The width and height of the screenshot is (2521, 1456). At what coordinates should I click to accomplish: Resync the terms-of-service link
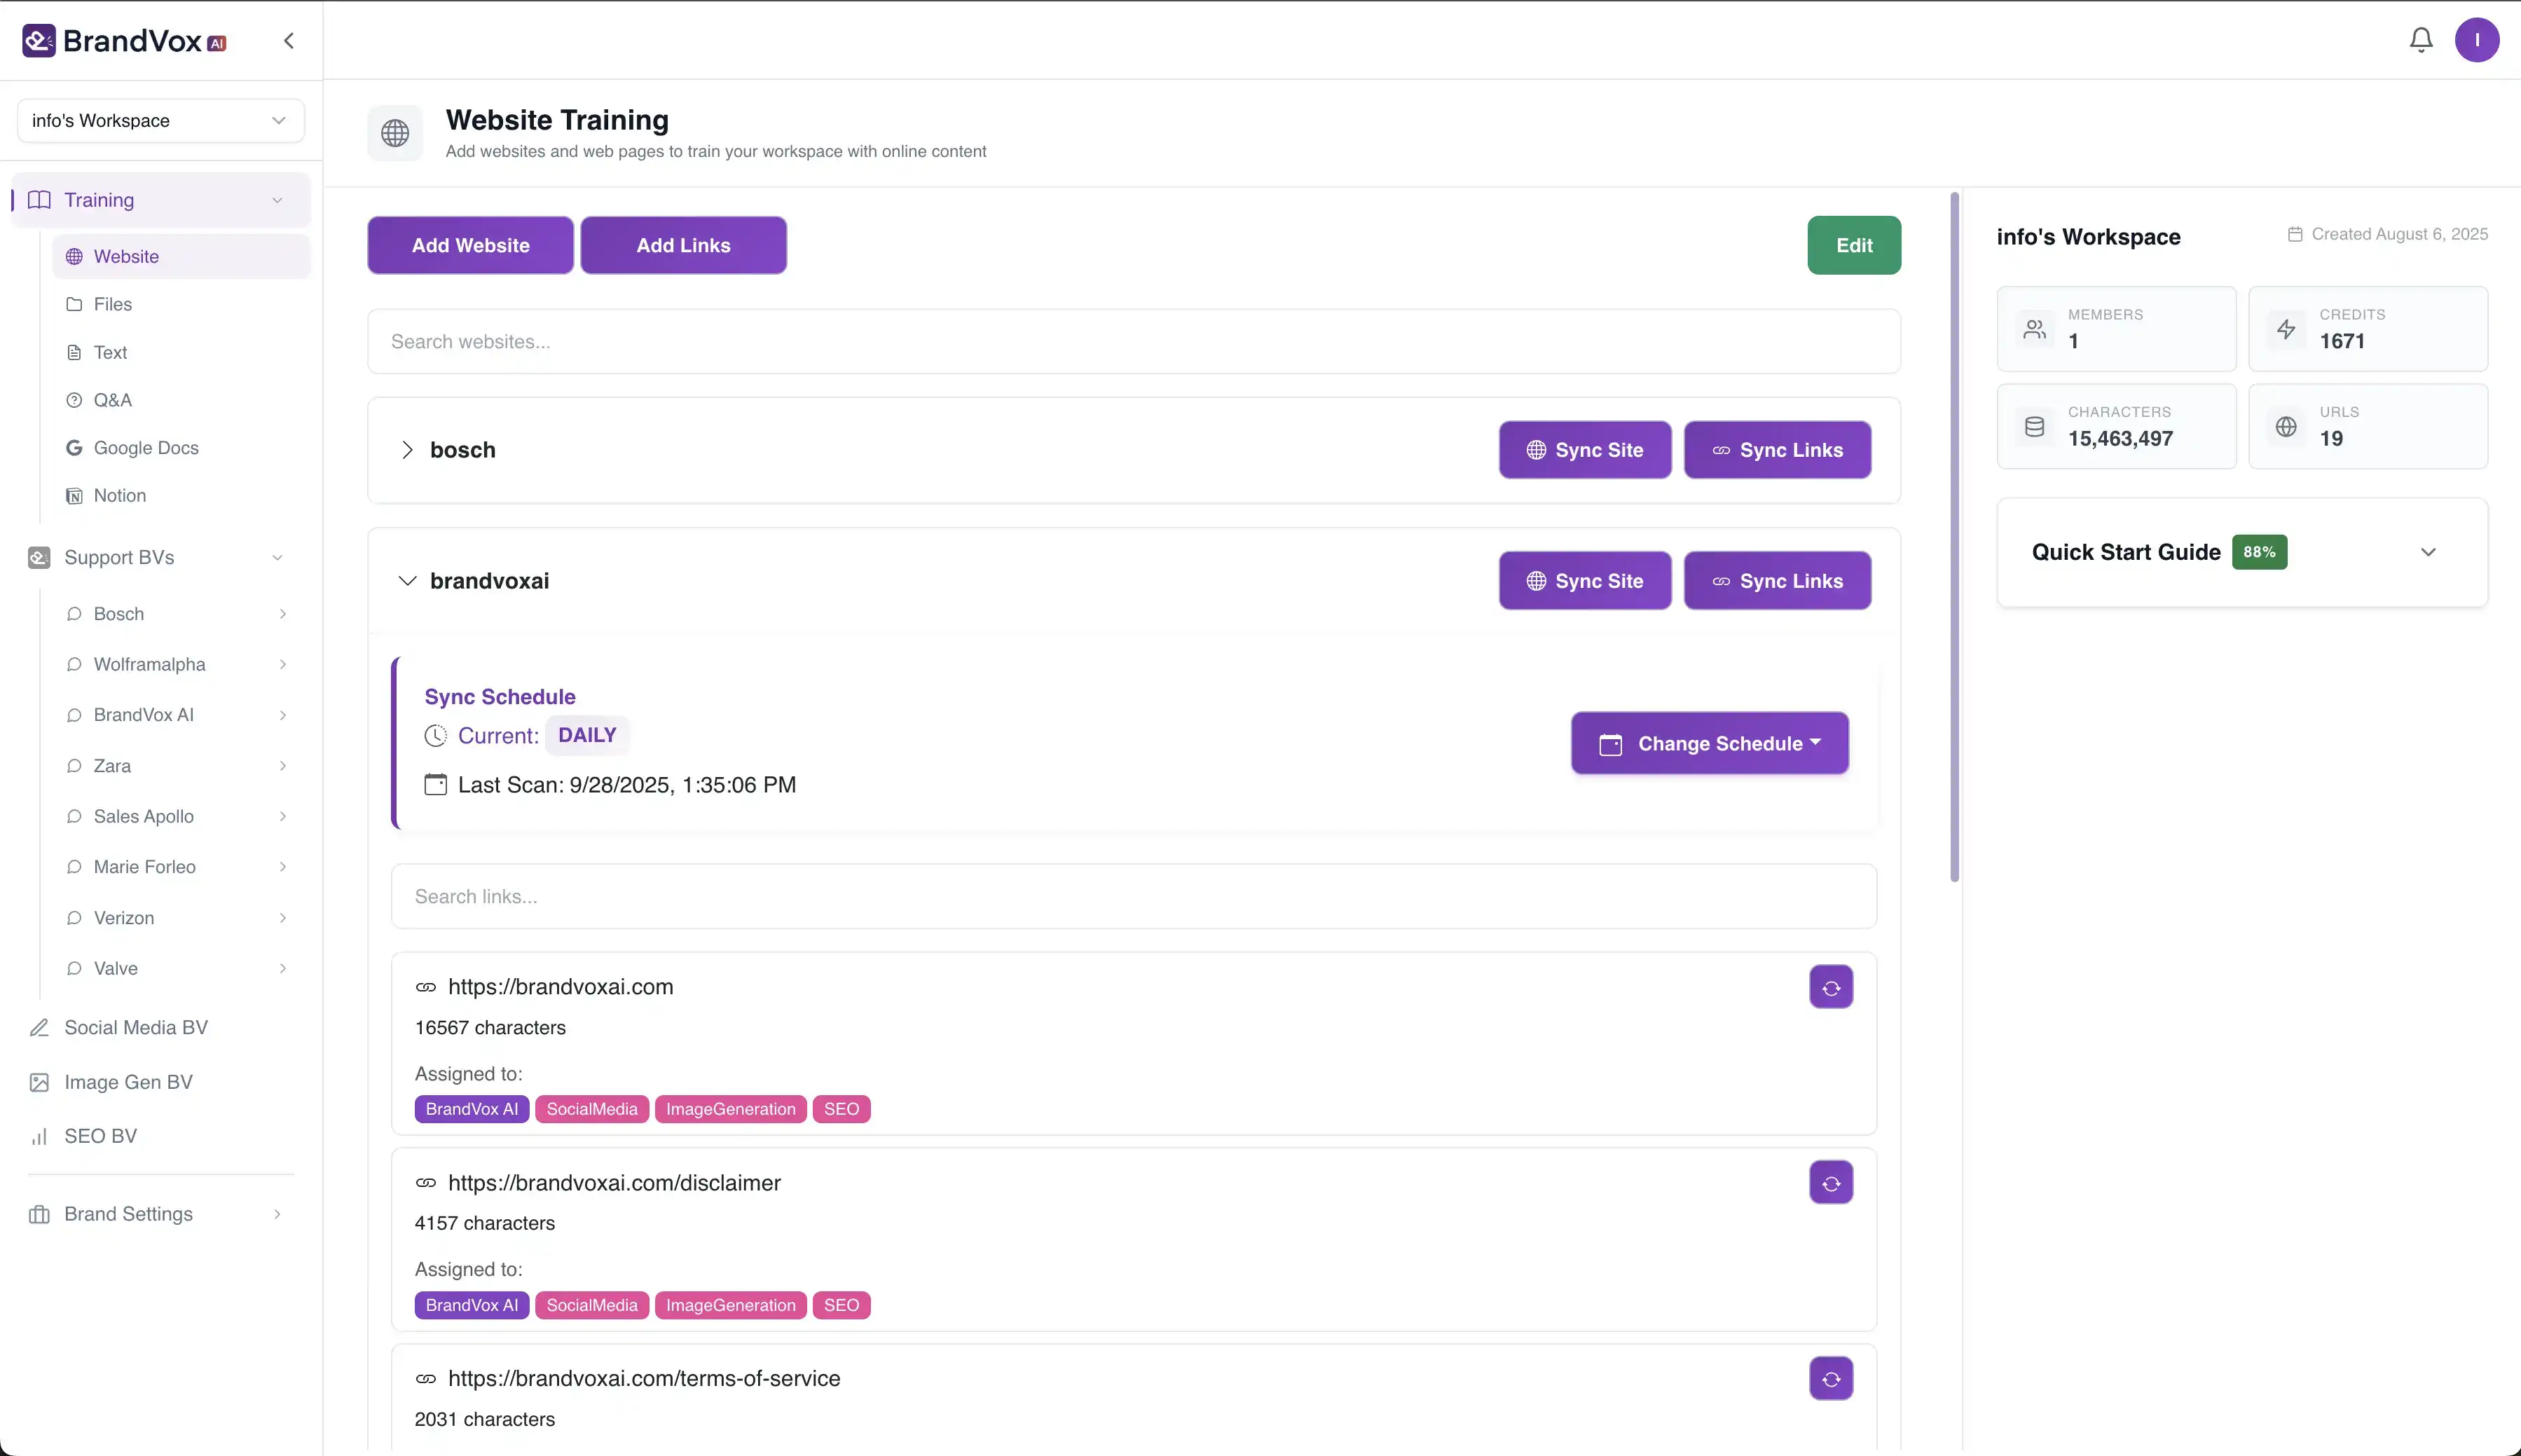[x=1830, y=1379]
